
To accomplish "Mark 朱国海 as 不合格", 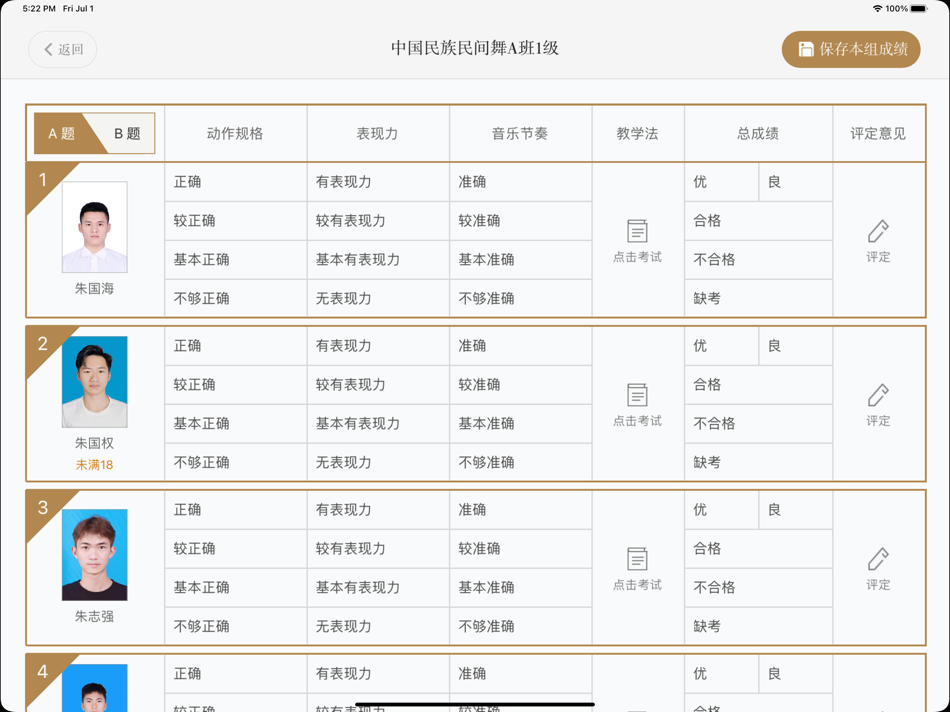I will pyautogui.click(x=759, y=259).
